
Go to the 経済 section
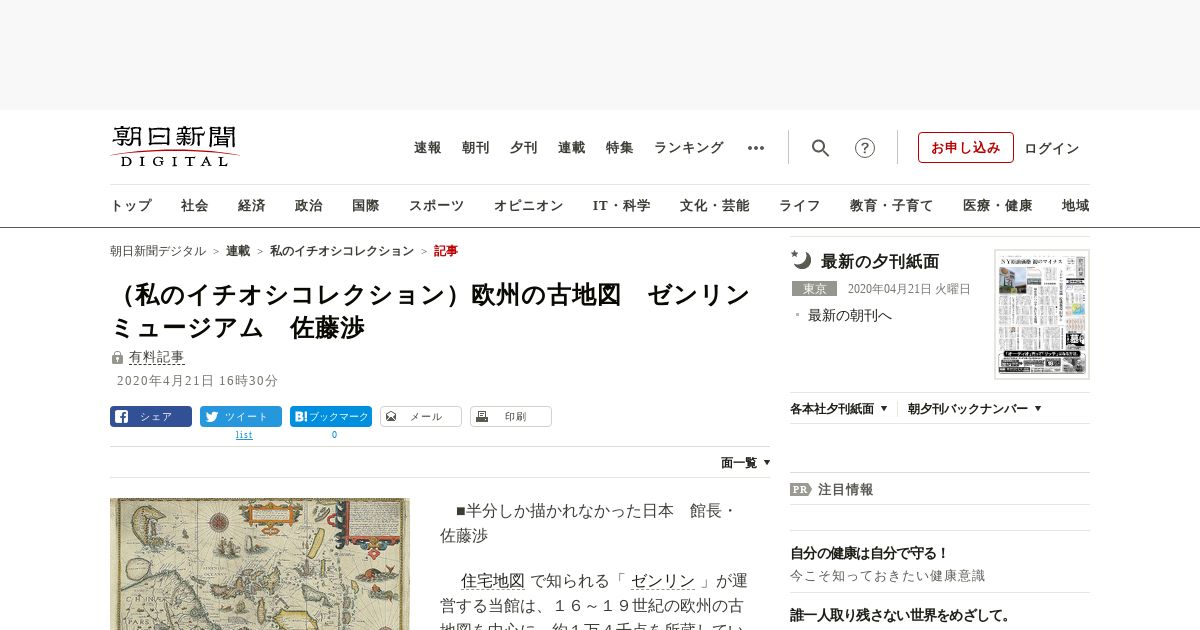point(252,206)
